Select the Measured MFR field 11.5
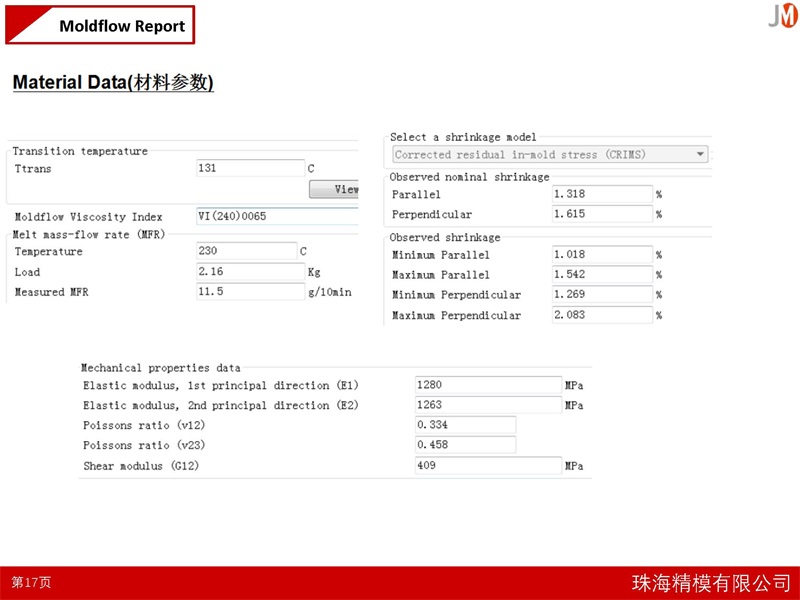The image size is (800, 600). 251,292
